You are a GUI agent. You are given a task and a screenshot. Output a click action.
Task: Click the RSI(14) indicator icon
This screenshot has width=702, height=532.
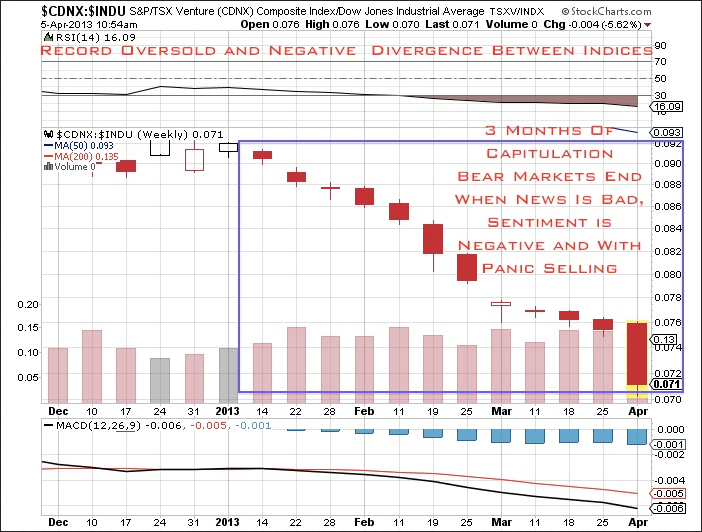pos(48,38)
